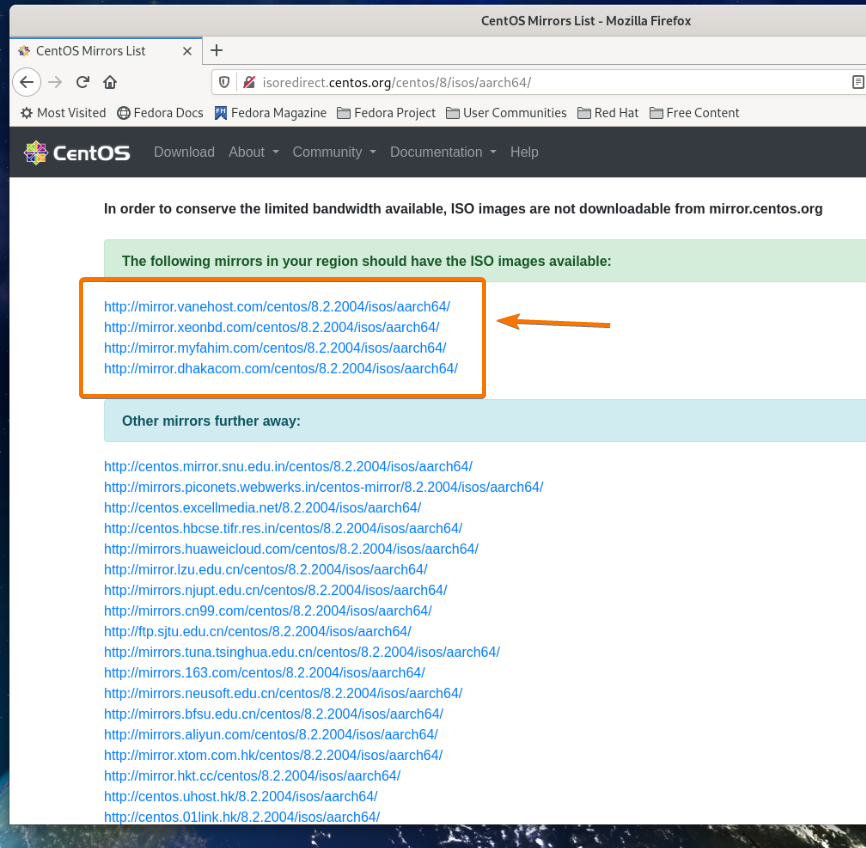
Task: Open mirrors.bfsu.edu.cn mirror link
Action: [273, 714]
